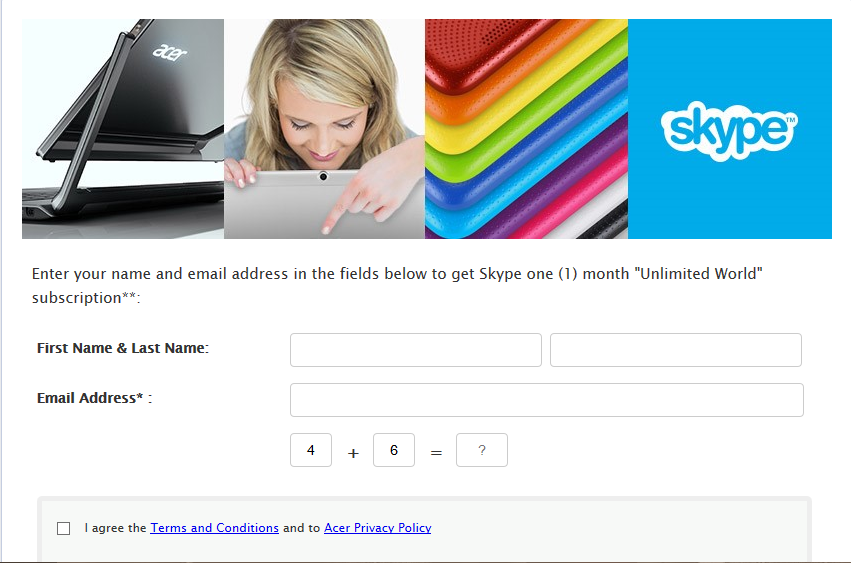Click the acer logo on laptop lid
Viewport: 851px width, 563px height.
pyautogui.click(x=169, y=52)
